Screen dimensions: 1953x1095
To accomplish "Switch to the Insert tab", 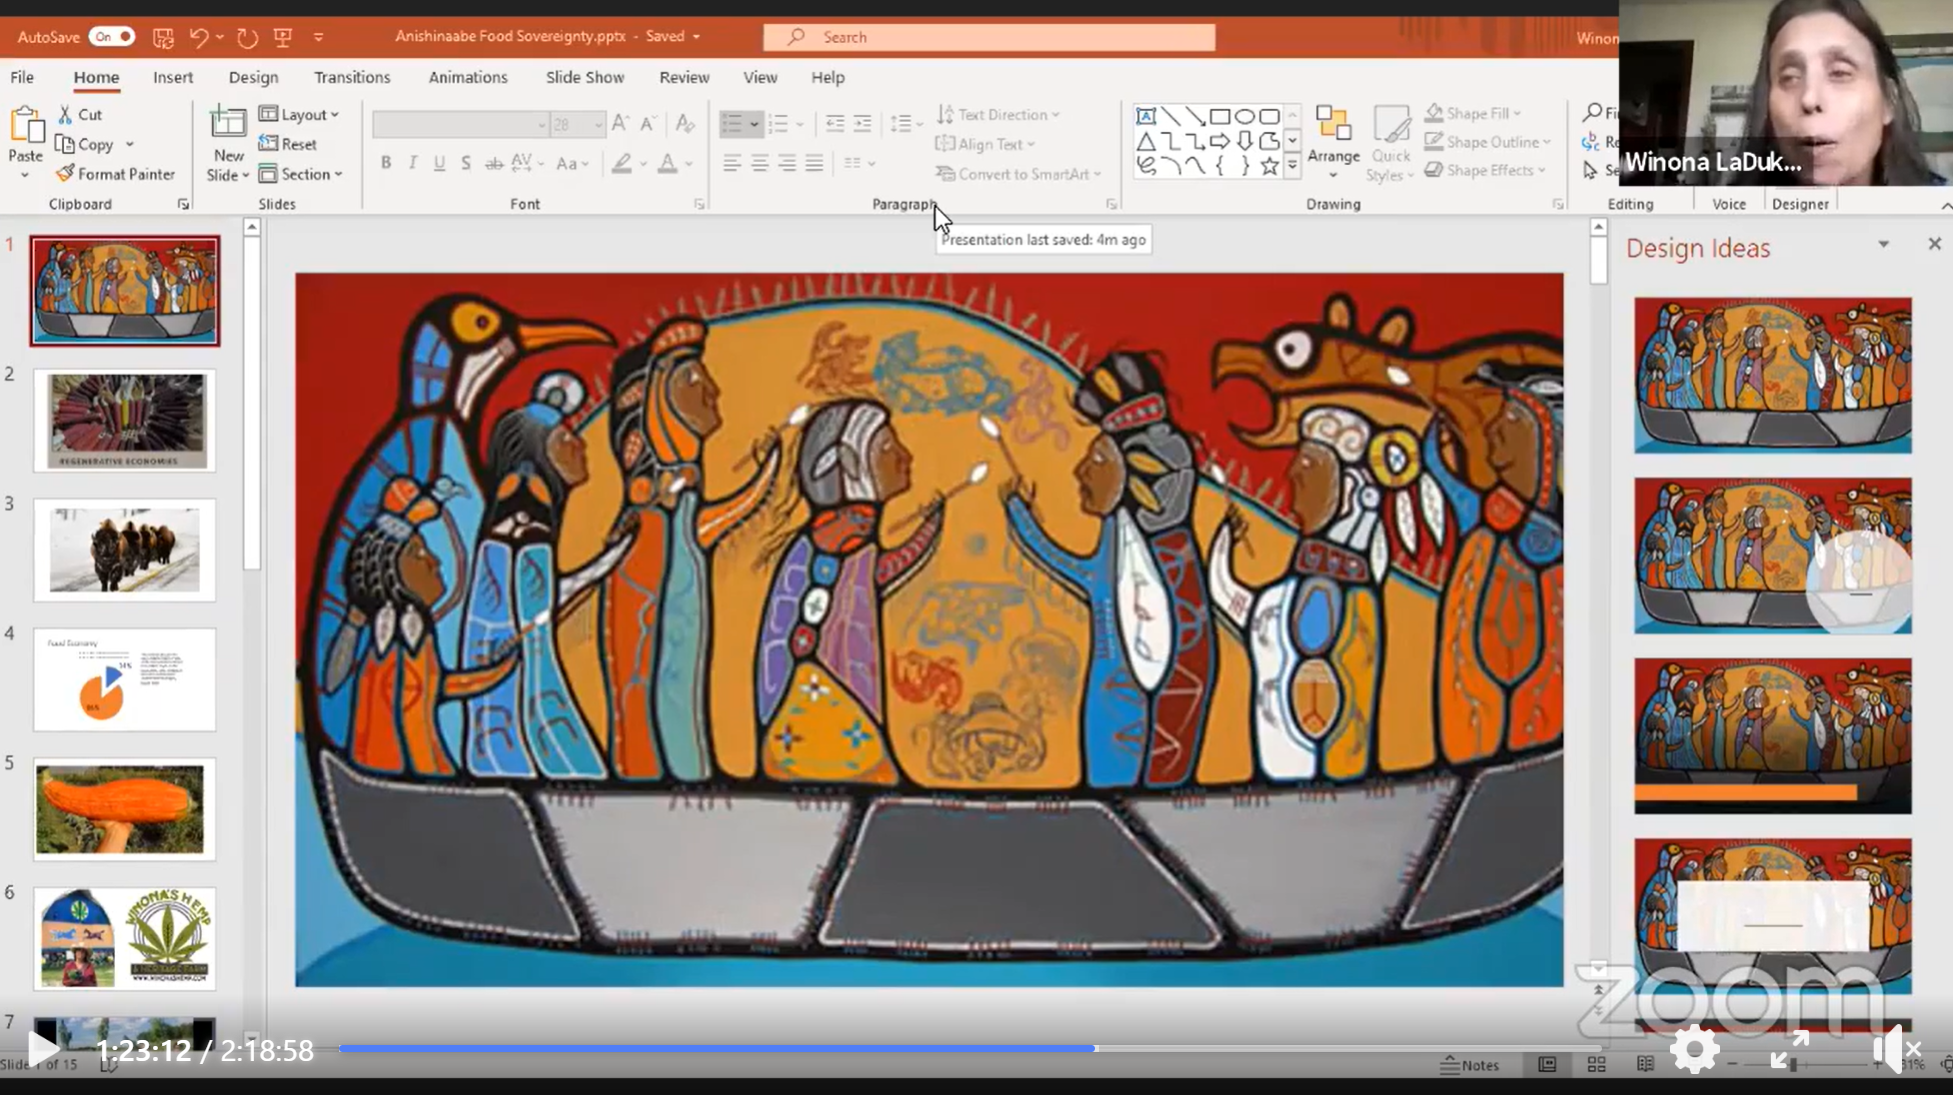I will click(173, 77).
